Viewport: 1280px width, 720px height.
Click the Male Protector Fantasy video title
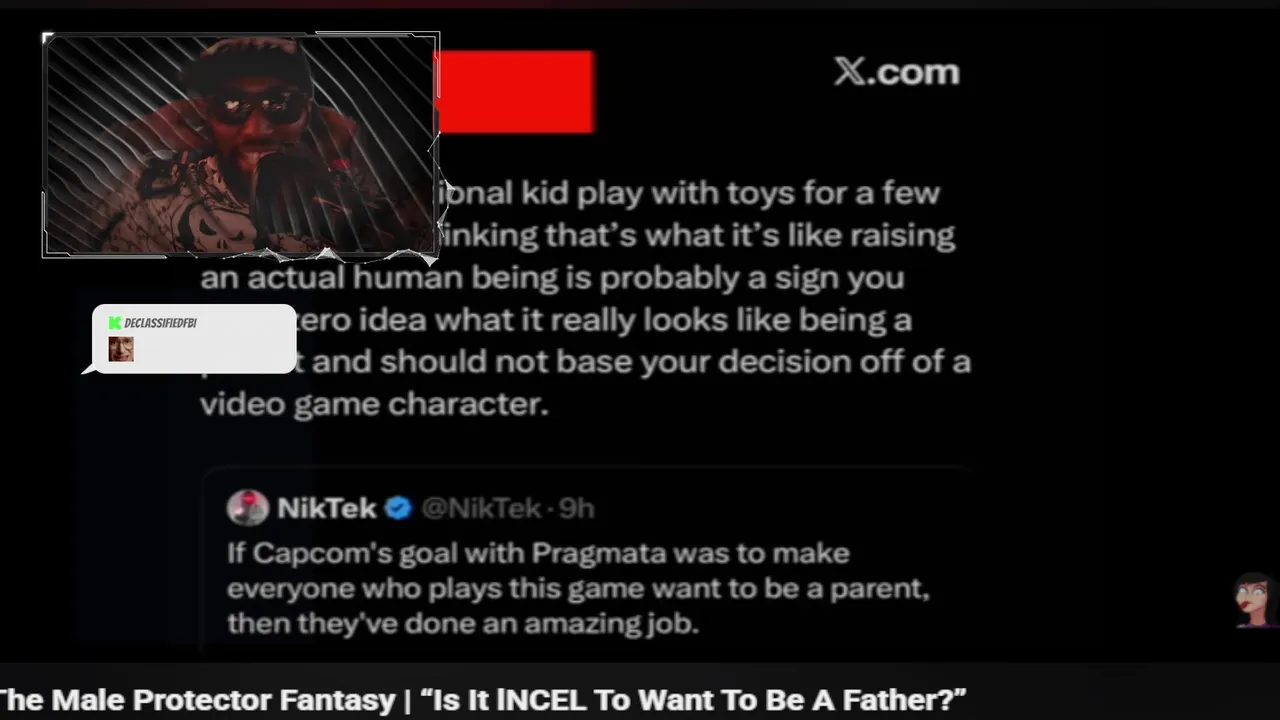(483, 700)
